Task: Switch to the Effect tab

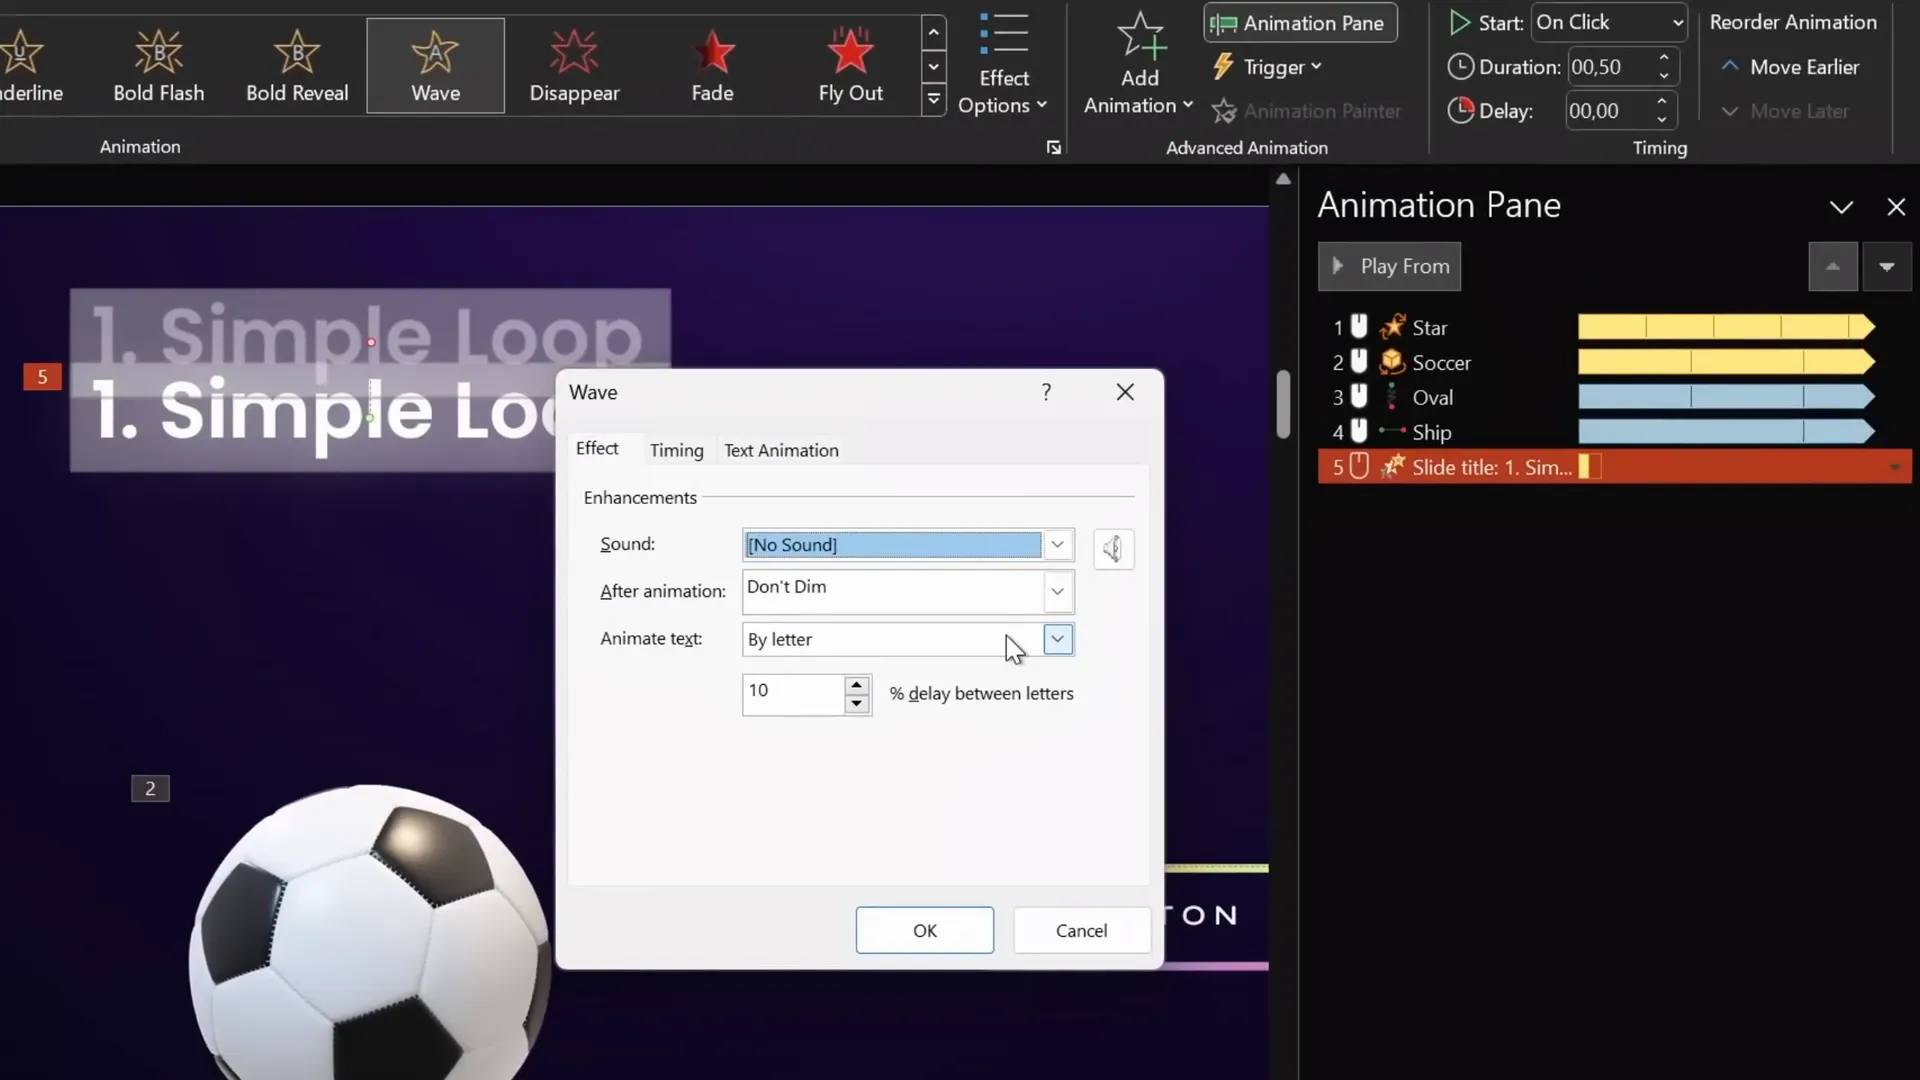Action: 597,449
